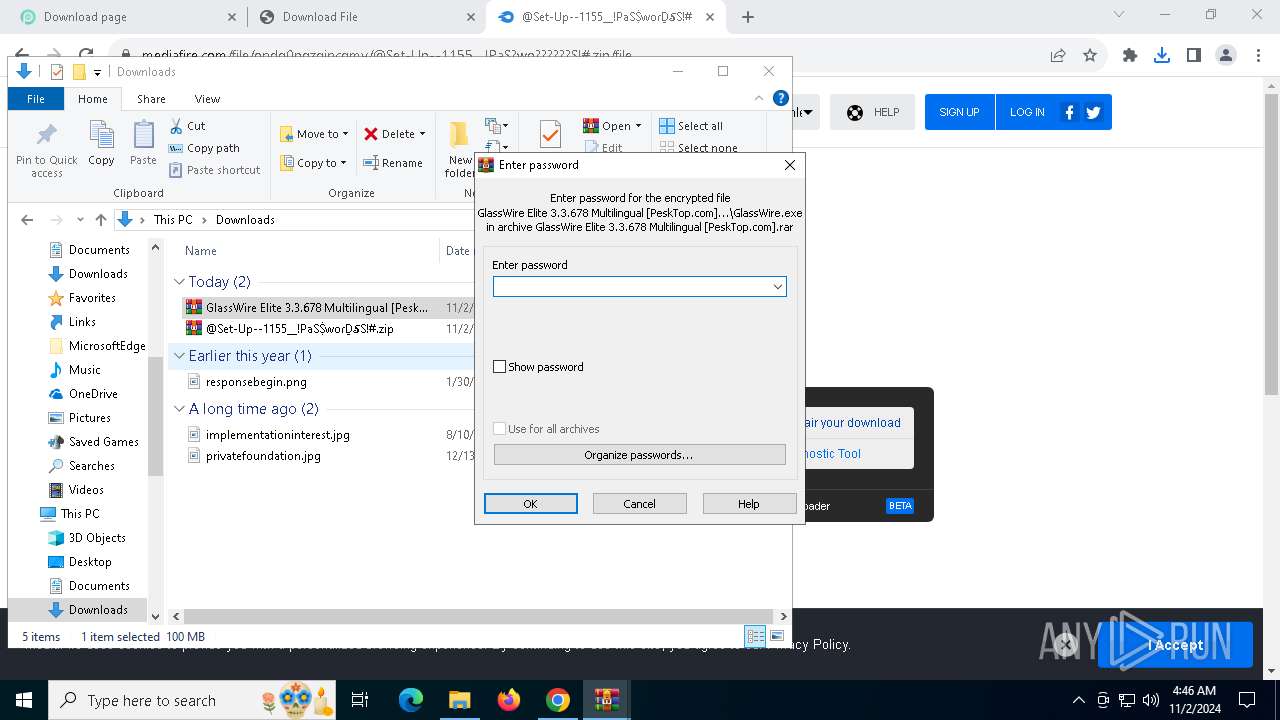Open Chrome side panel icon
This screenshot has height=720, width=1280.
point(1194,56)
